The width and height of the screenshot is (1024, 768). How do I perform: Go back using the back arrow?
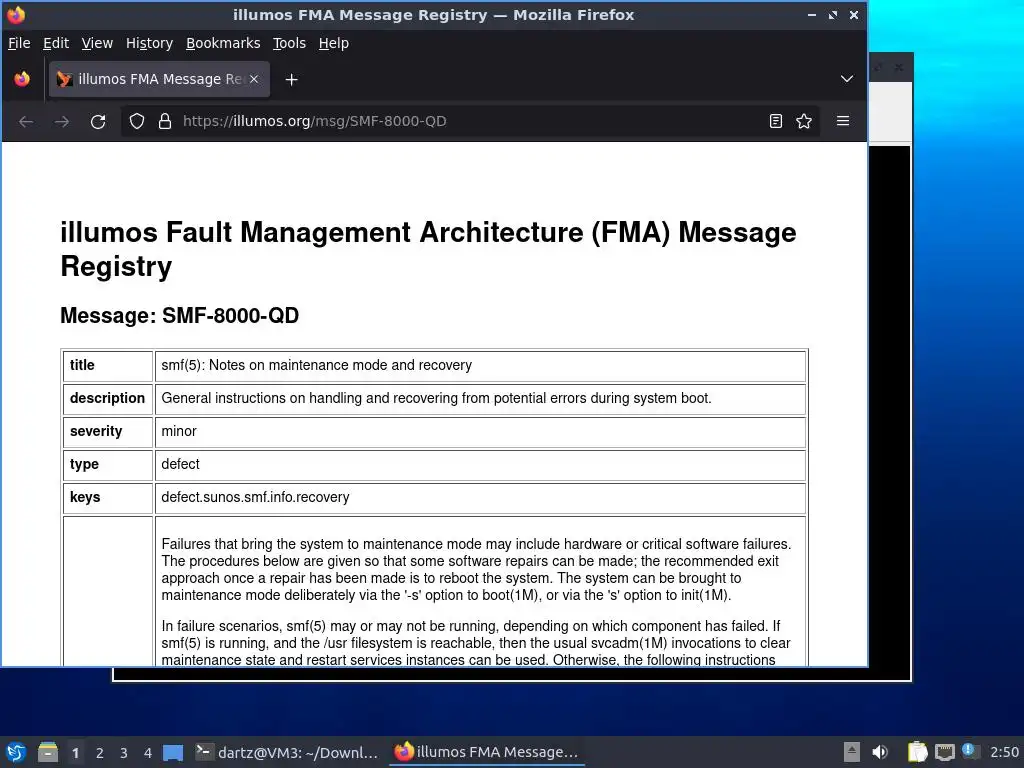click(26, 121)
